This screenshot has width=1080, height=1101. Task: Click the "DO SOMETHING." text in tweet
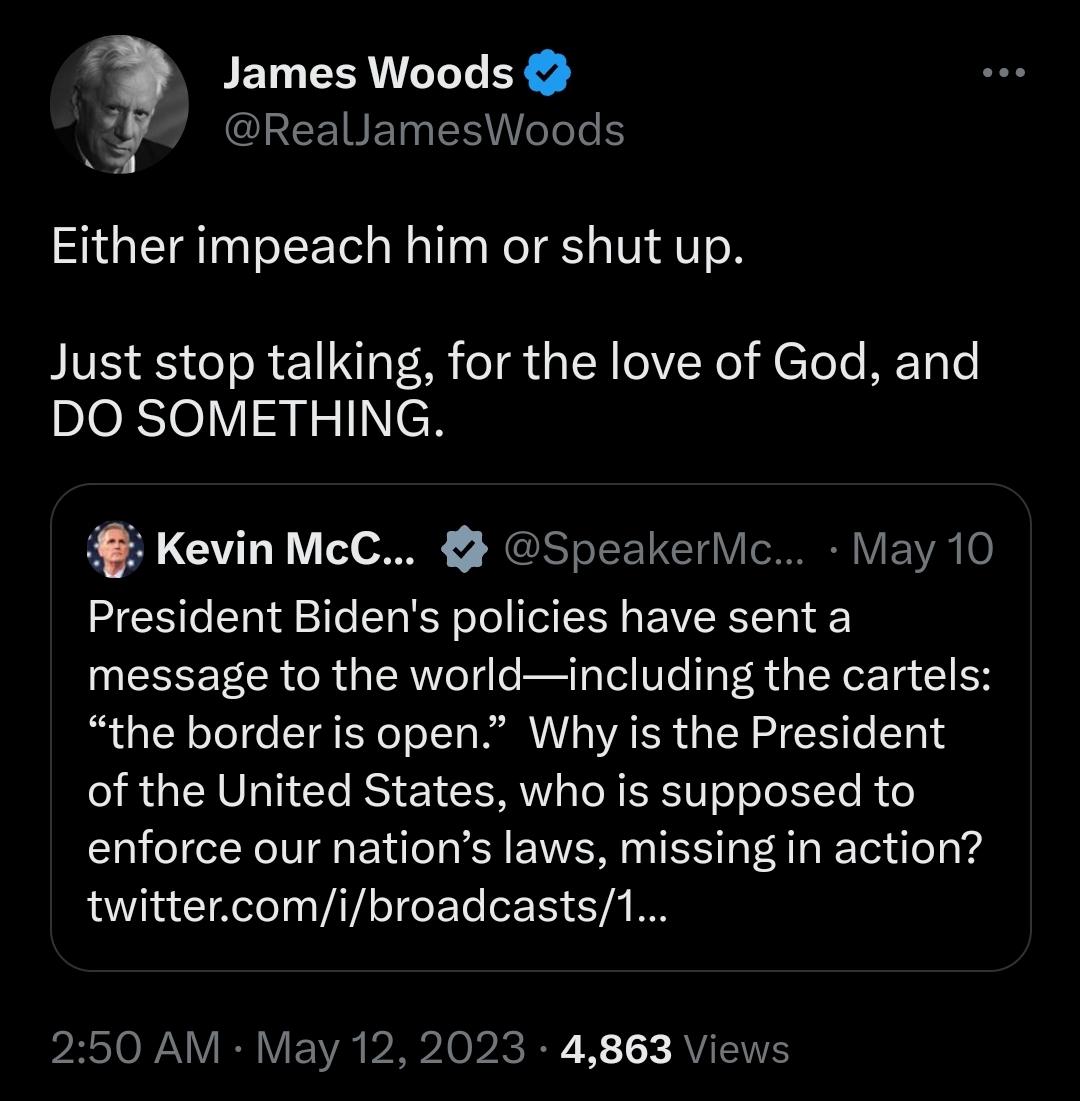click(x=246, y=420)
